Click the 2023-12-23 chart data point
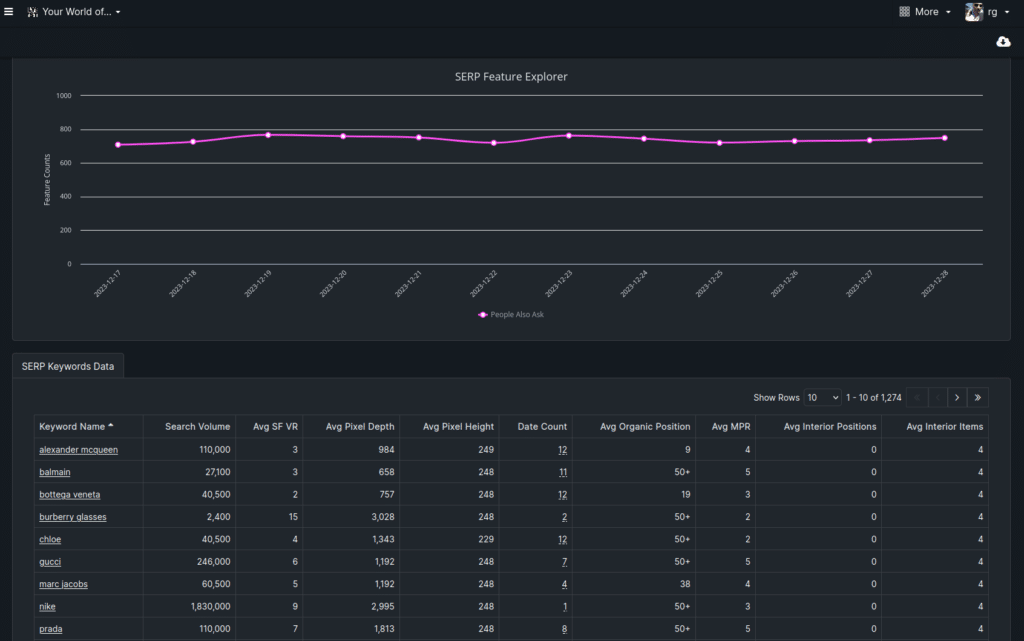This screenshot has height=641, width=1024. [x=569, y=136]
